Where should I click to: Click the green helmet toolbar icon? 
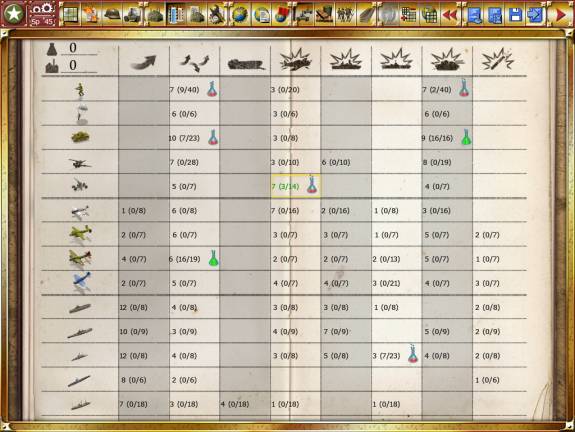(x=112, y=15)
